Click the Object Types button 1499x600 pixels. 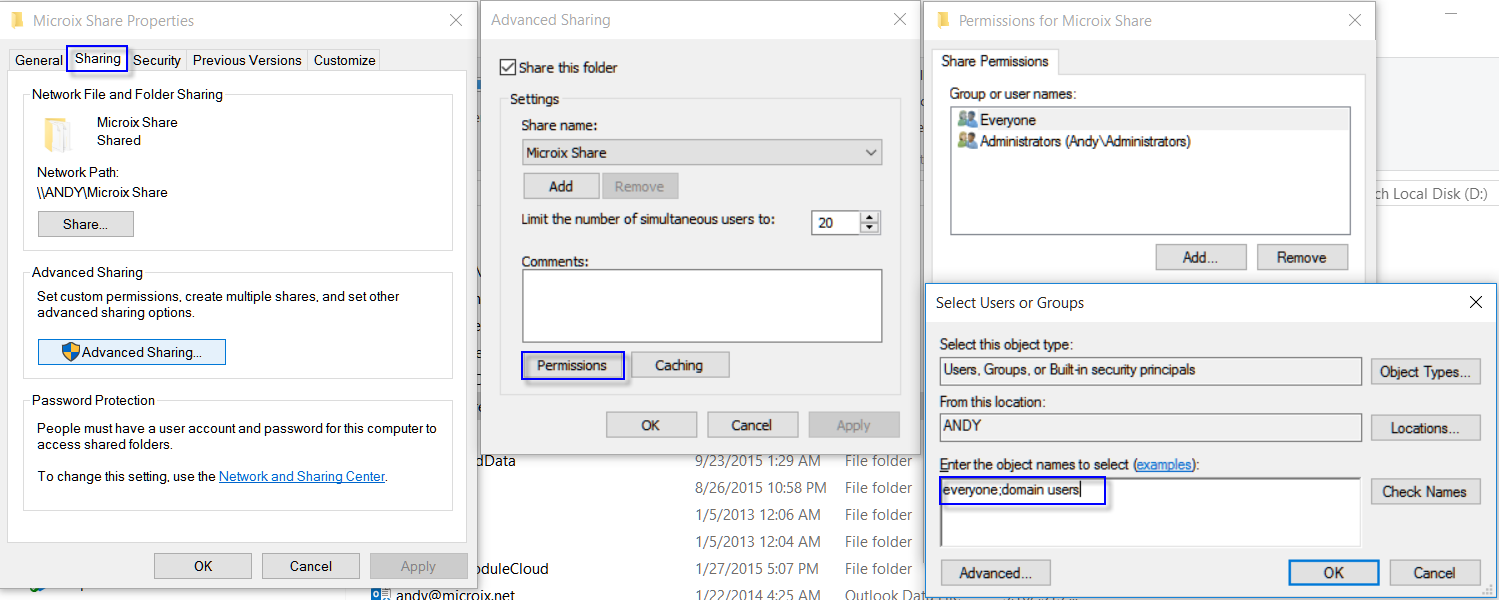pos(1424,372)
